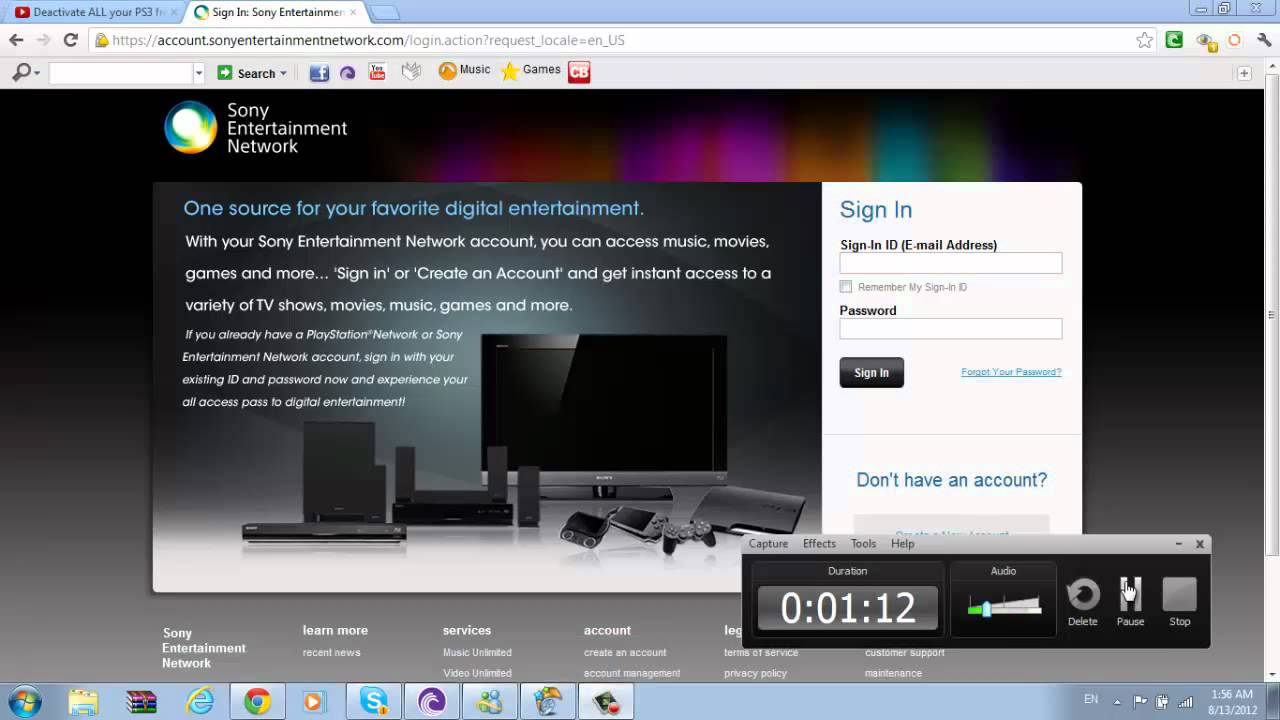The width and height of the screenshot is (1280, 720).
Task: Open the account management footer link
Action: (x=632, y=673)
